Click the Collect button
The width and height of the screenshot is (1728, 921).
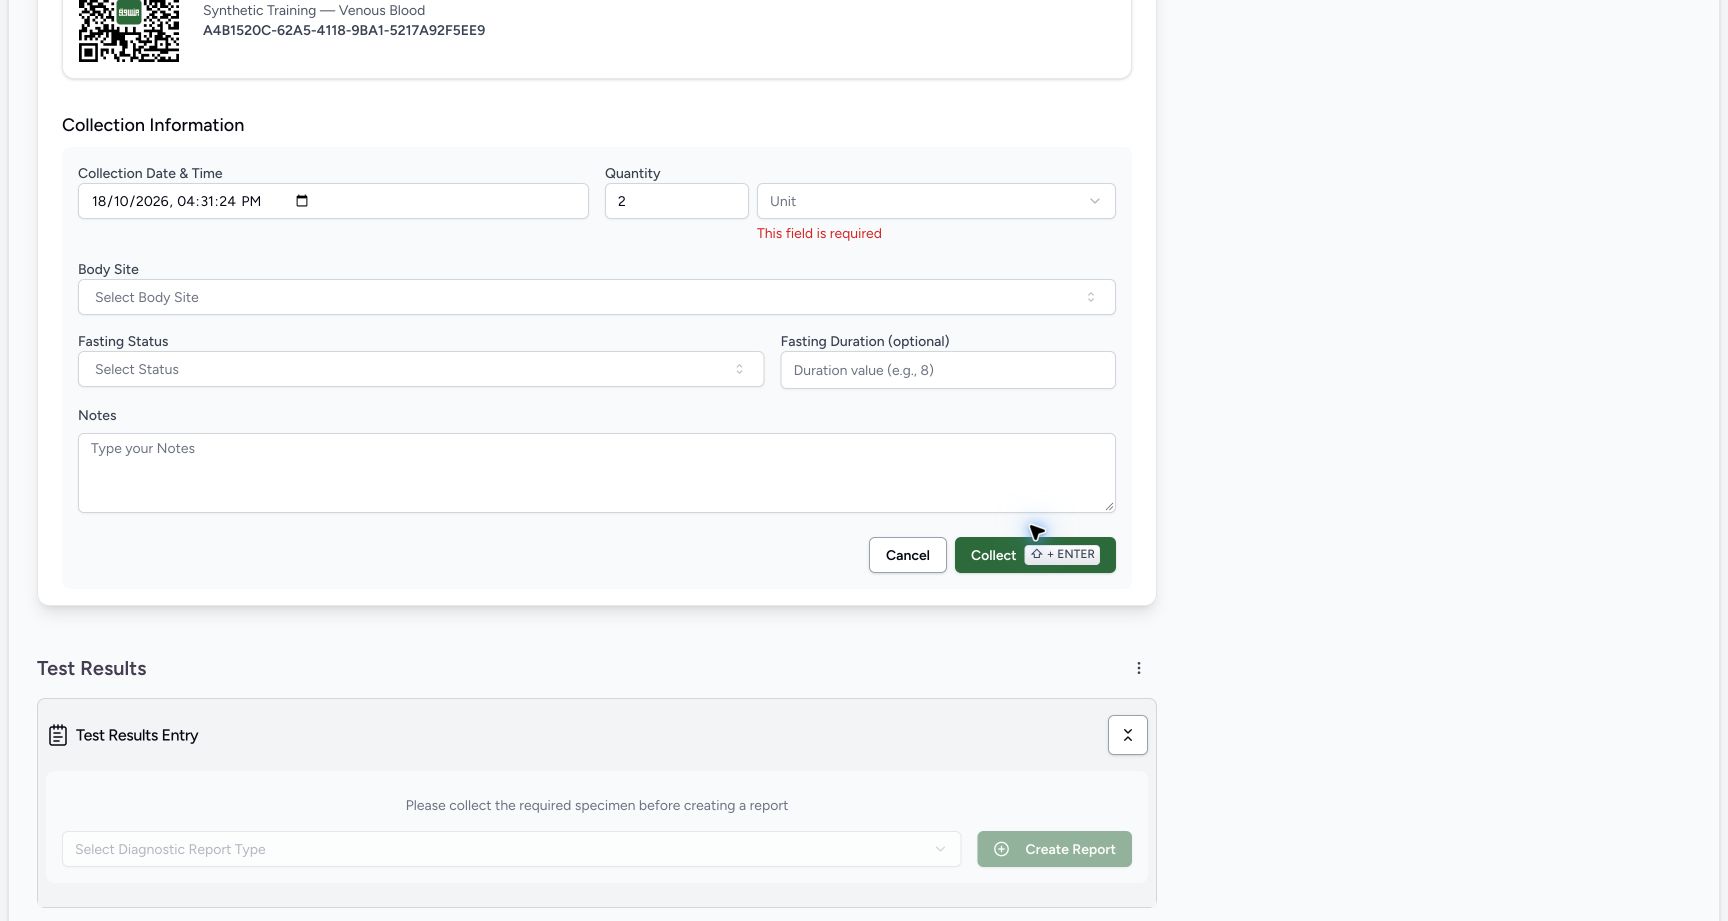(x=1035, y=555)
